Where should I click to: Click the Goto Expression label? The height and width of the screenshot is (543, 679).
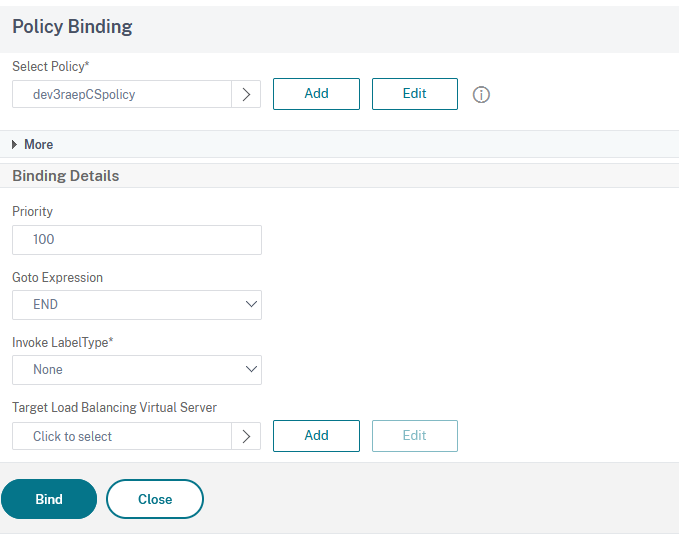[57, 277]
